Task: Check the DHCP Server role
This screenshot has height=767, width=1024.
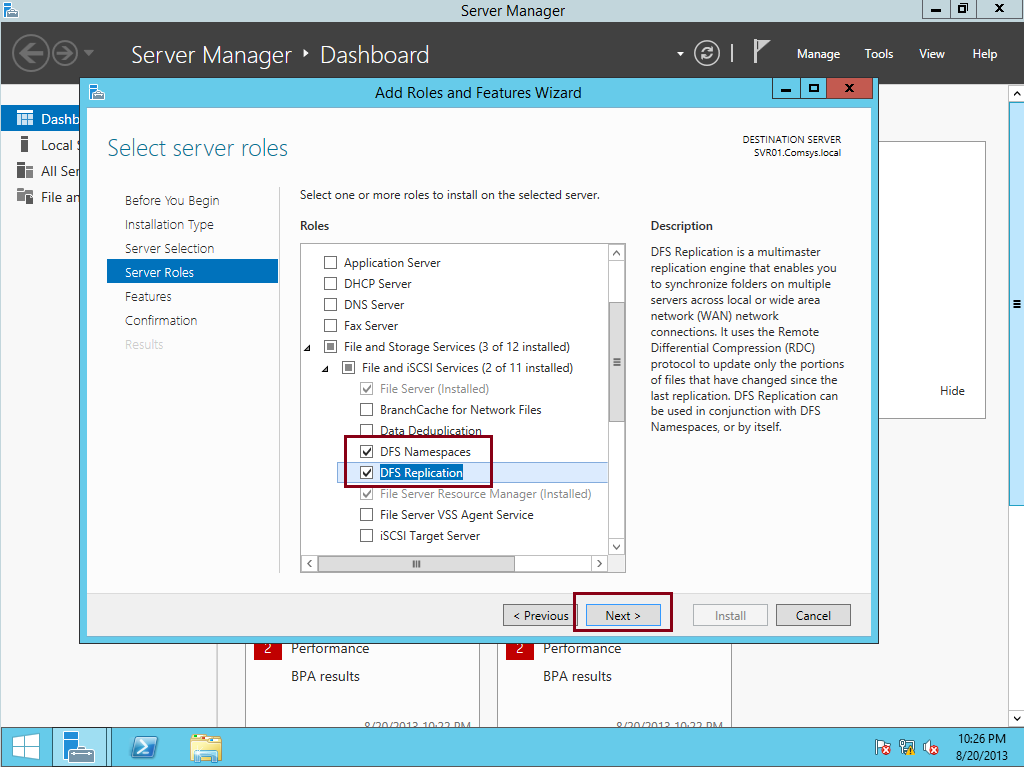Action: (330, 284)
